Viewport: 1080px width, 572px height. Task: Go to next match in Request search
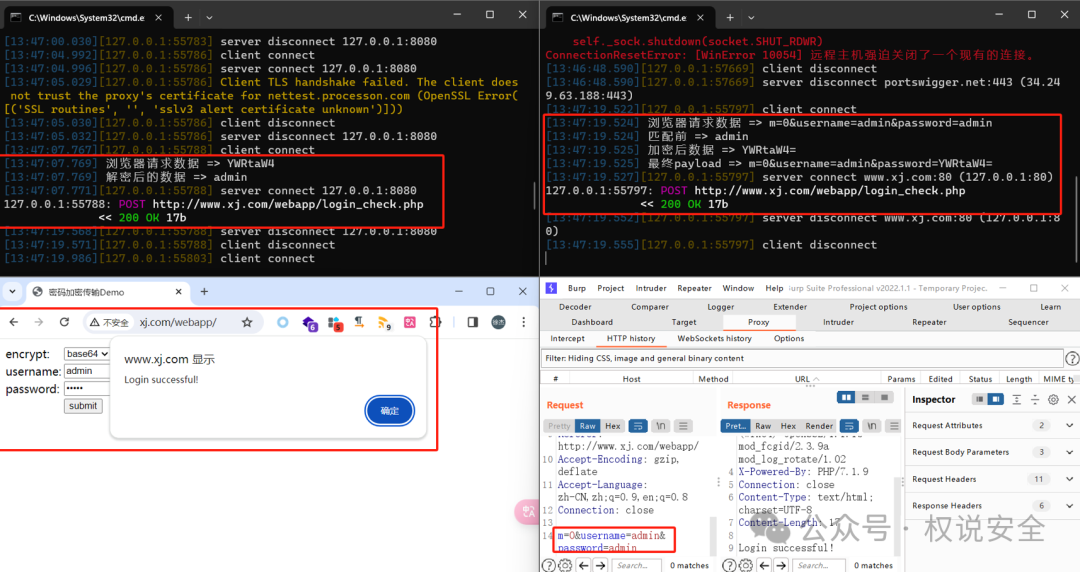[601, 565]
